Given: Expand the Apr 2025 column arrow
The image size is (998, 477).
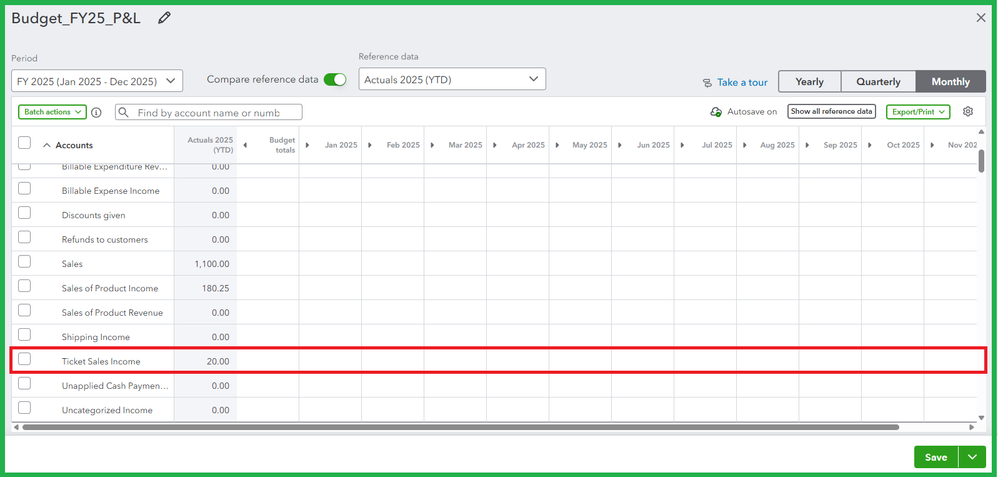Looking at the screenshot, I should pos(495,145).
